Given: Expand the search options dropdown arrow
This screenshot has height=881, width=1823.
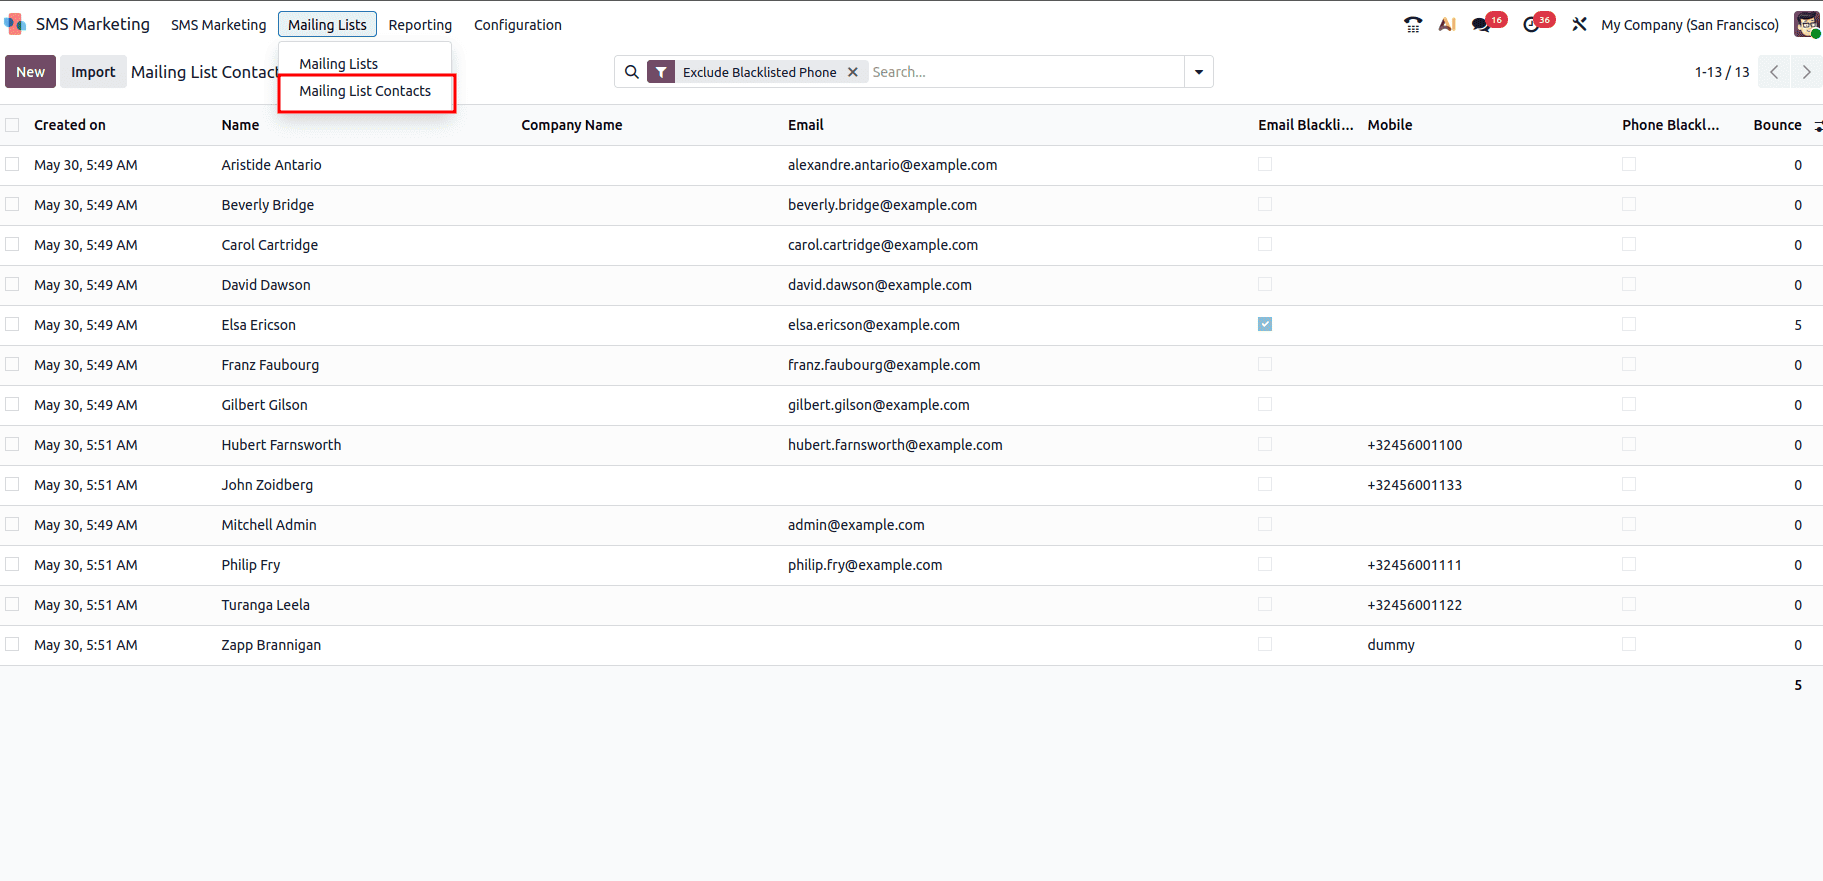Looking at the screenshot, I should [x=1199, y=72].
